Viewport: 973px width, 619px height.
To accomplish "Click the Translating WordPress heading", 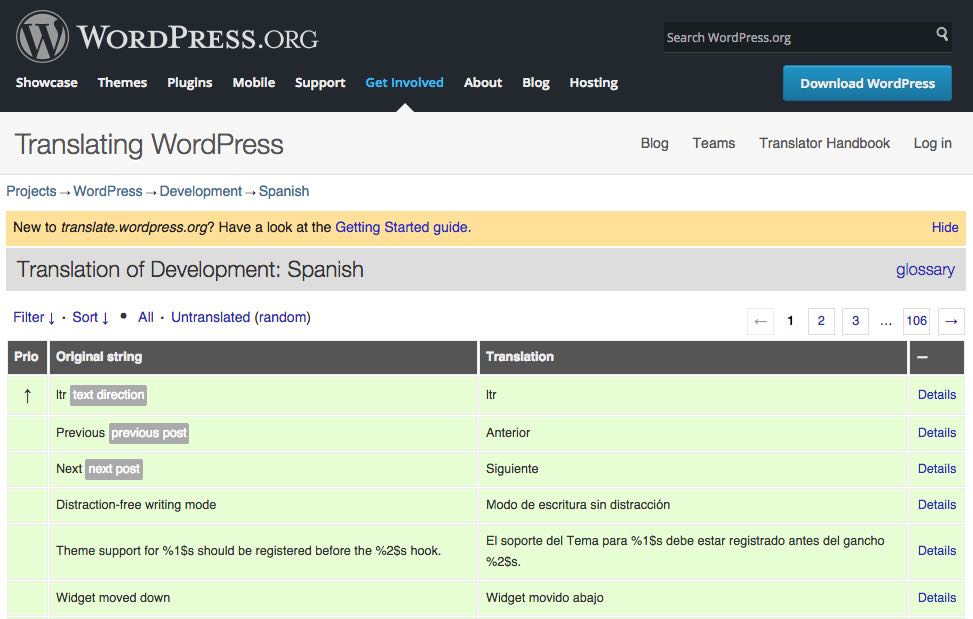I will [x=149, y=145].
